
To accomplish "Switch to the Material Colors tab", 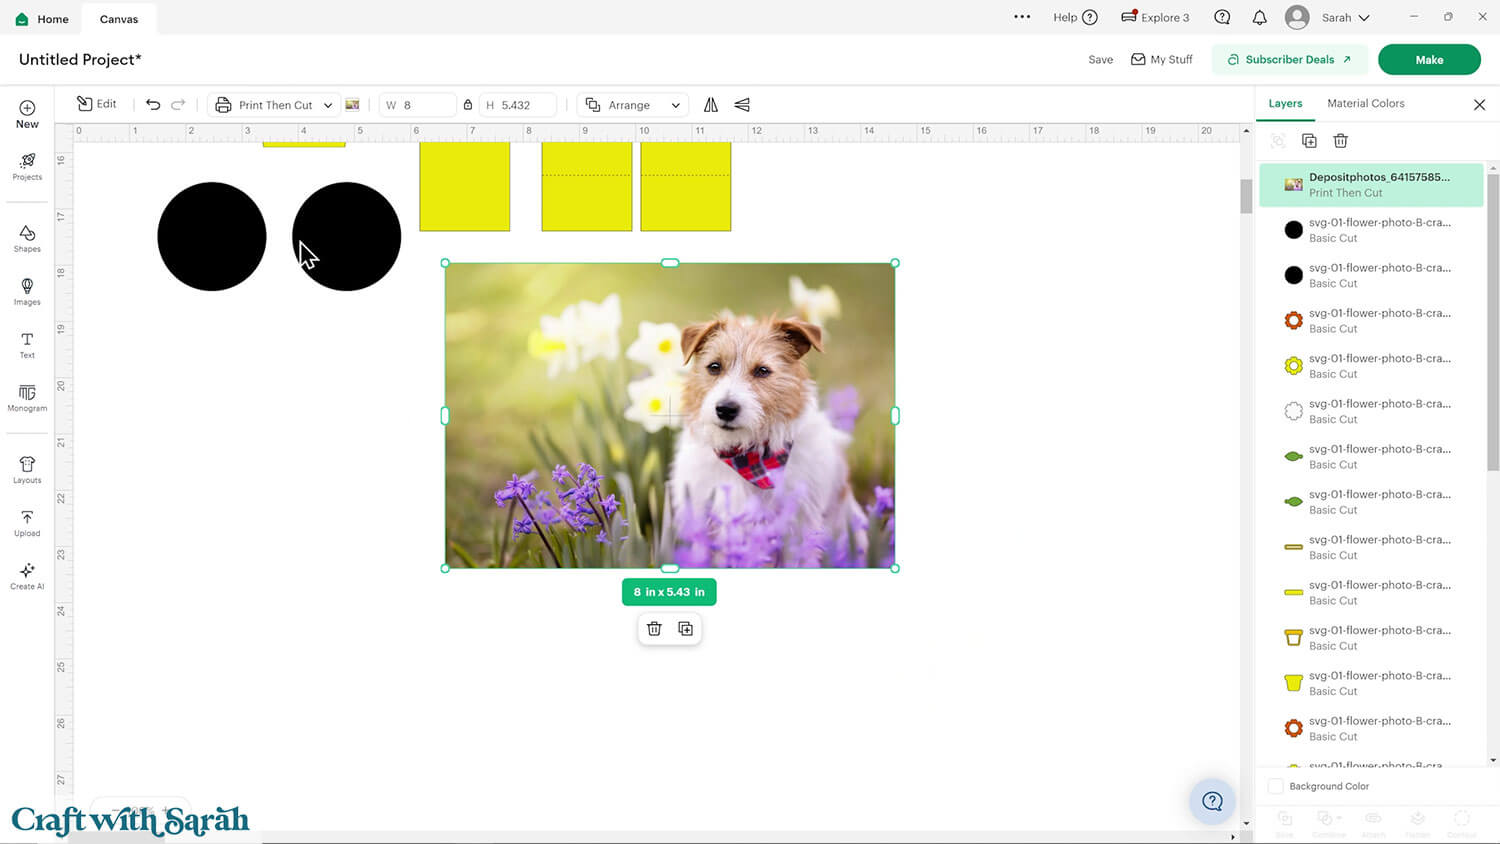I will tap(1365, 104).
